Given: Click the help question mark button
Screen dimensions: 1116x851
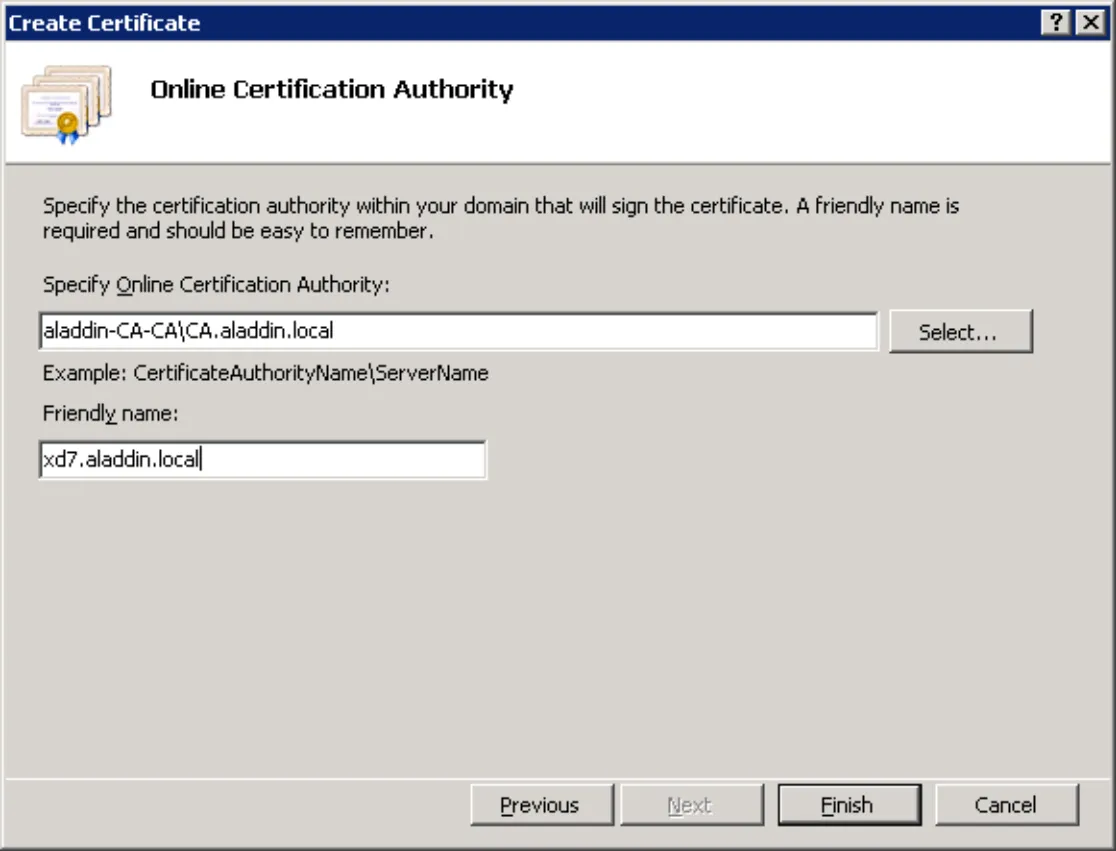Looking at the screenshot, I should tap(1056, 23).
